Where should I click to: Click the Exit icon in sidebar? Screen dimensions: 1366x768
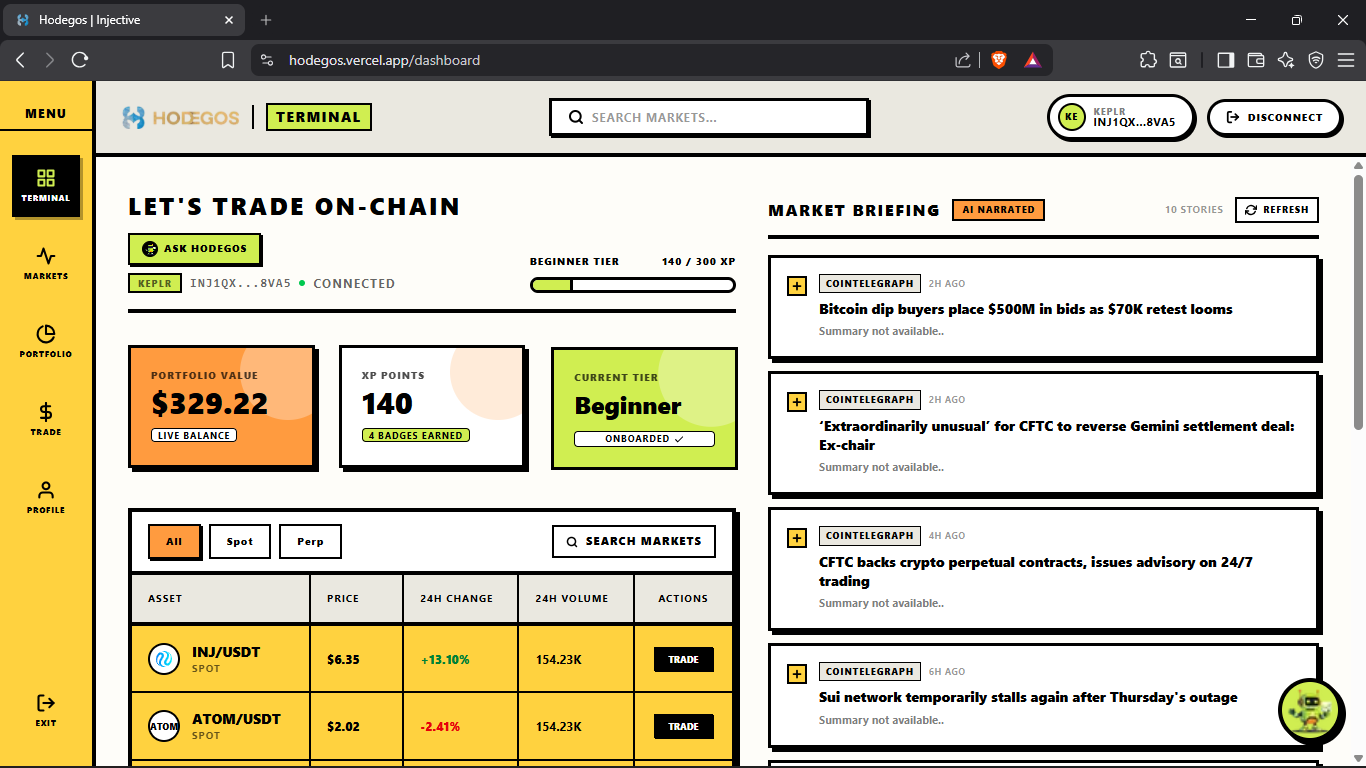[46, 703]
